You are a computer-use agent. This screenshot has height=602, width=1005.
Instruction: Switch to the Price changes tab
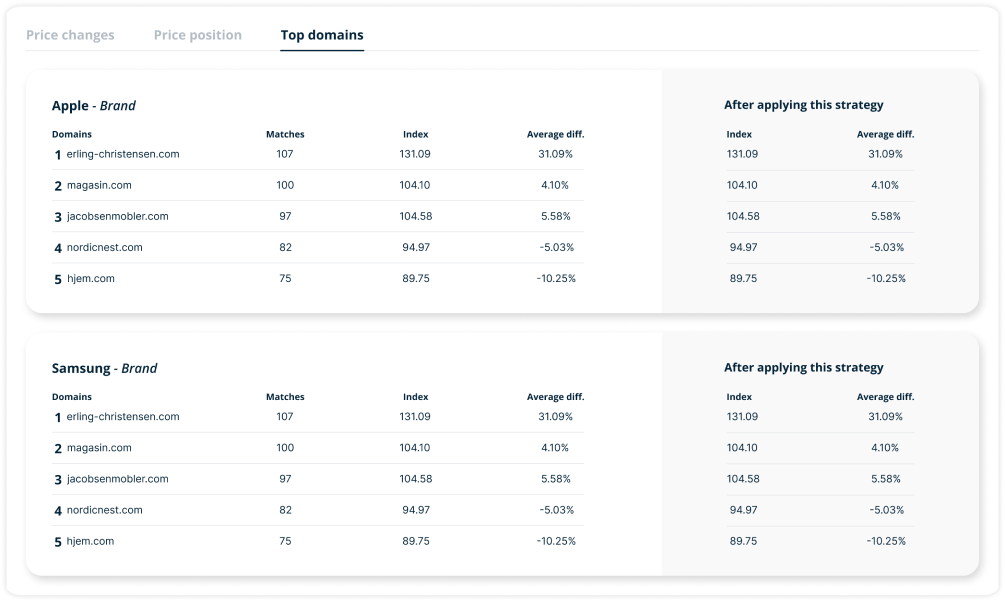pos(70,35)
